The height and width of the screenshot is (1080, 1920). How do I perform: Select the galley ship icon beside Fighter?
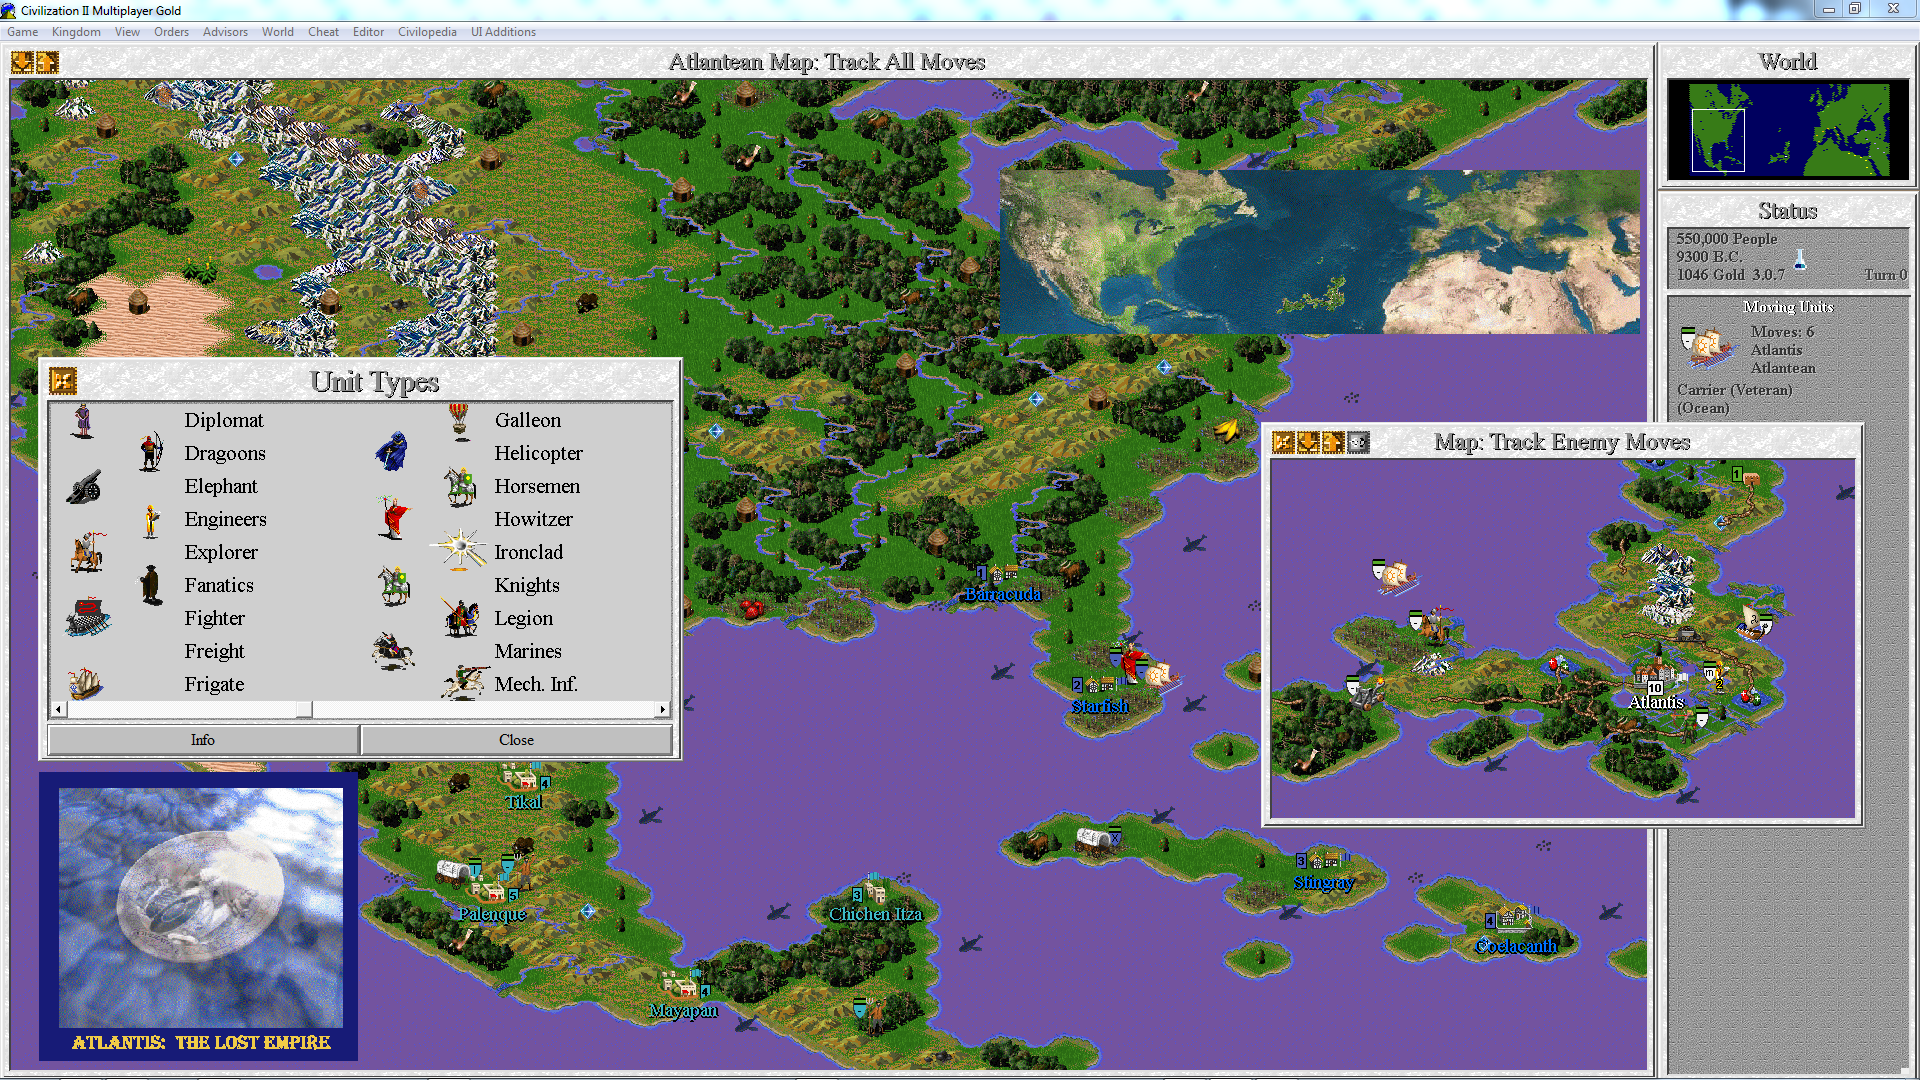coord(88,618)
